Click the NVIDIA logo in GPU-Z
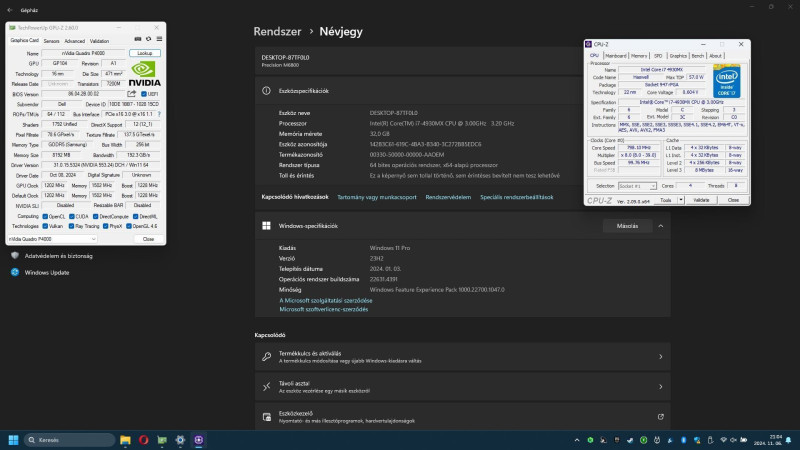This screenshot has width=800, height=450. pos(144,74)
